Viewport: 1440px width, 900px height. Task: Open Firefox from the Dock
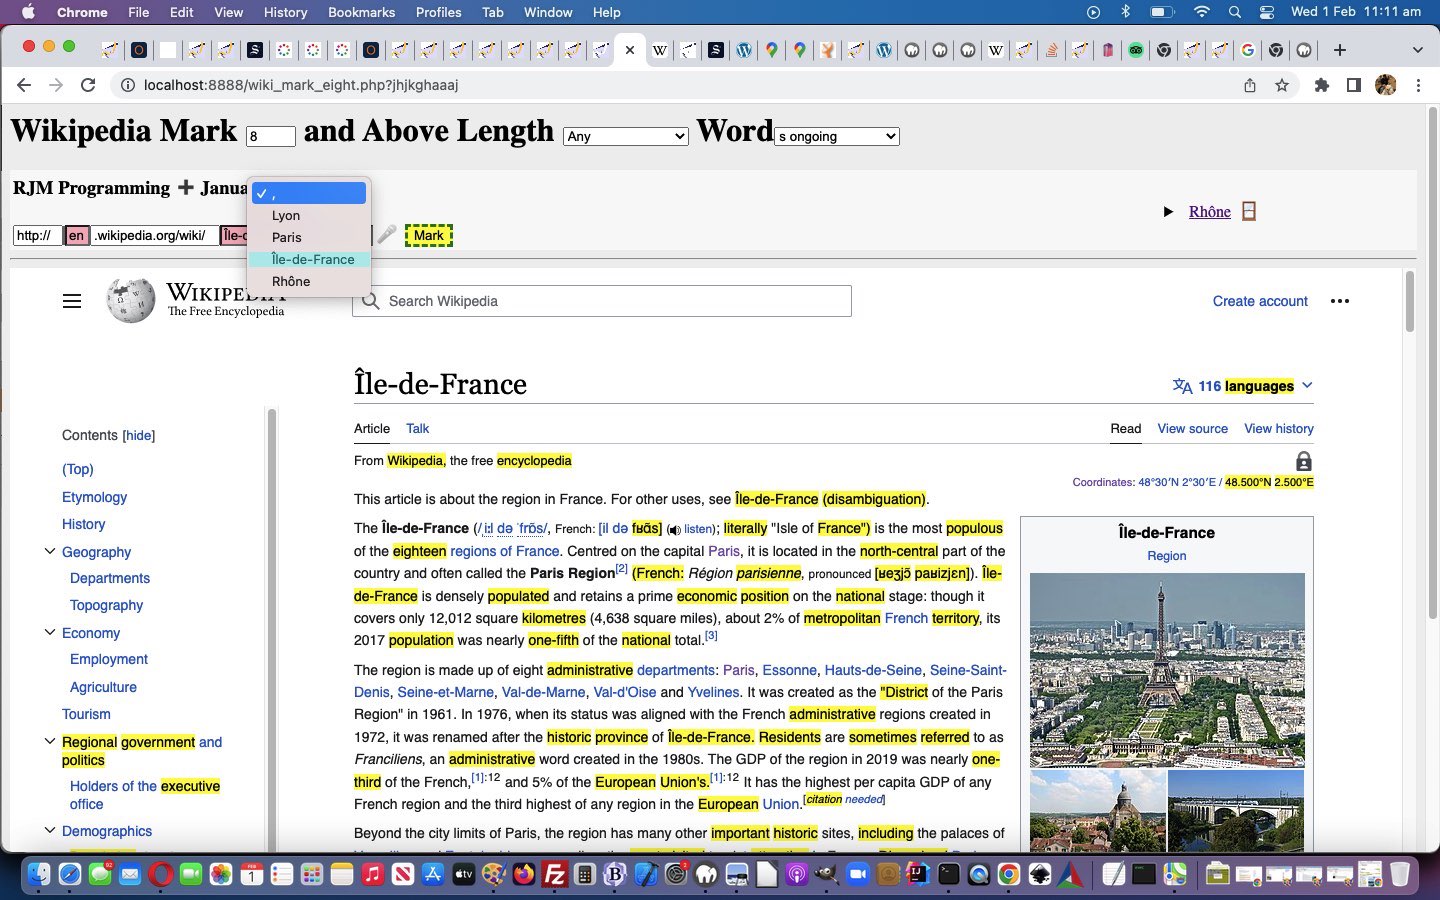(x=524, y=875)
